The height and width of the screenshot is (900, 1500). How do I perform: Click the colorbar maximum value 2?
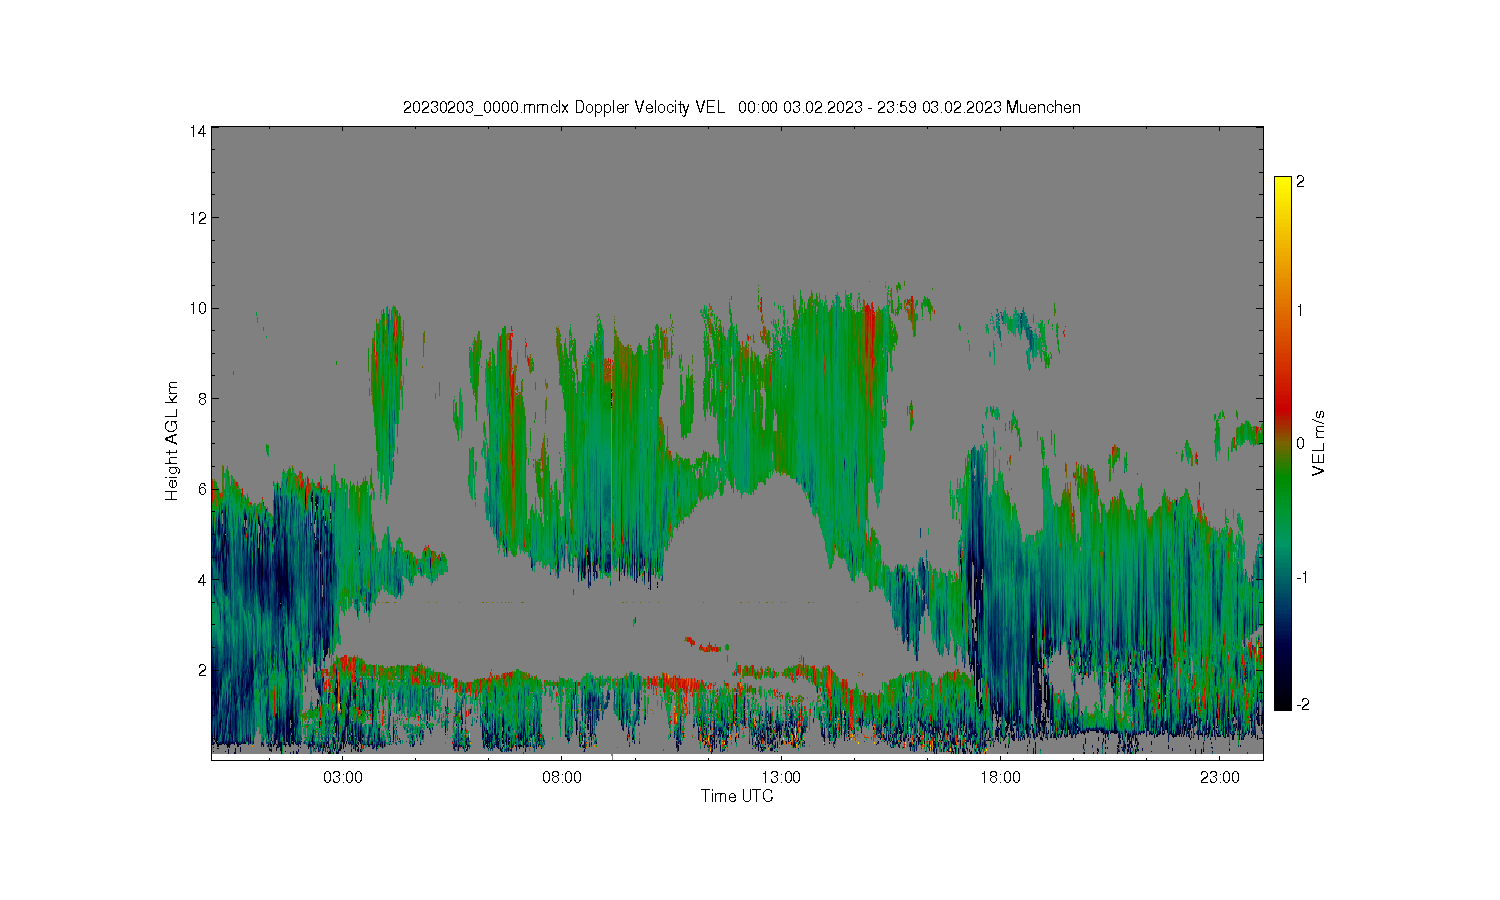pyautogui.click(x=1301, y=182)
